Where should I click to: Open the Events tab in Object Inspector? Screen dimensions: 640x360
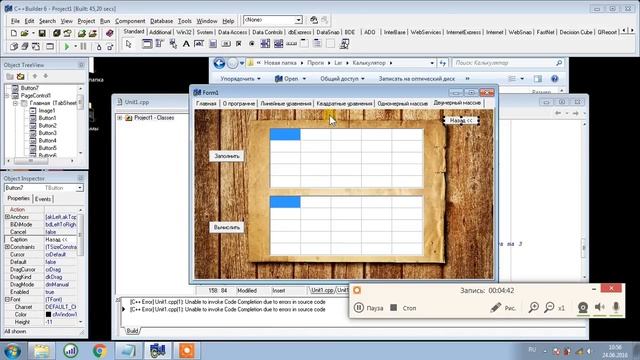(42, 199)
